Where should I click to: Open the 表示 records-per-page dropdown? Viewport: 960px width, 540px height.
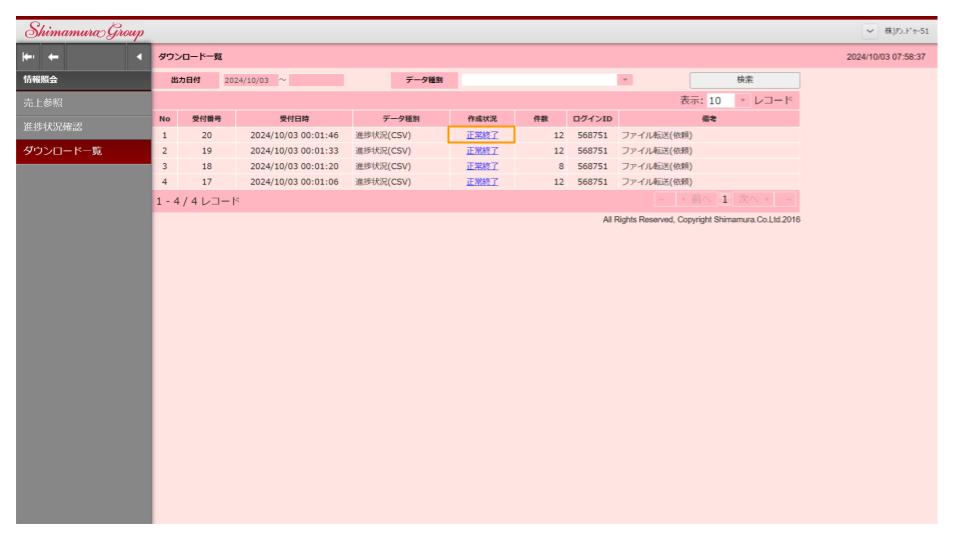pos(743,101)
